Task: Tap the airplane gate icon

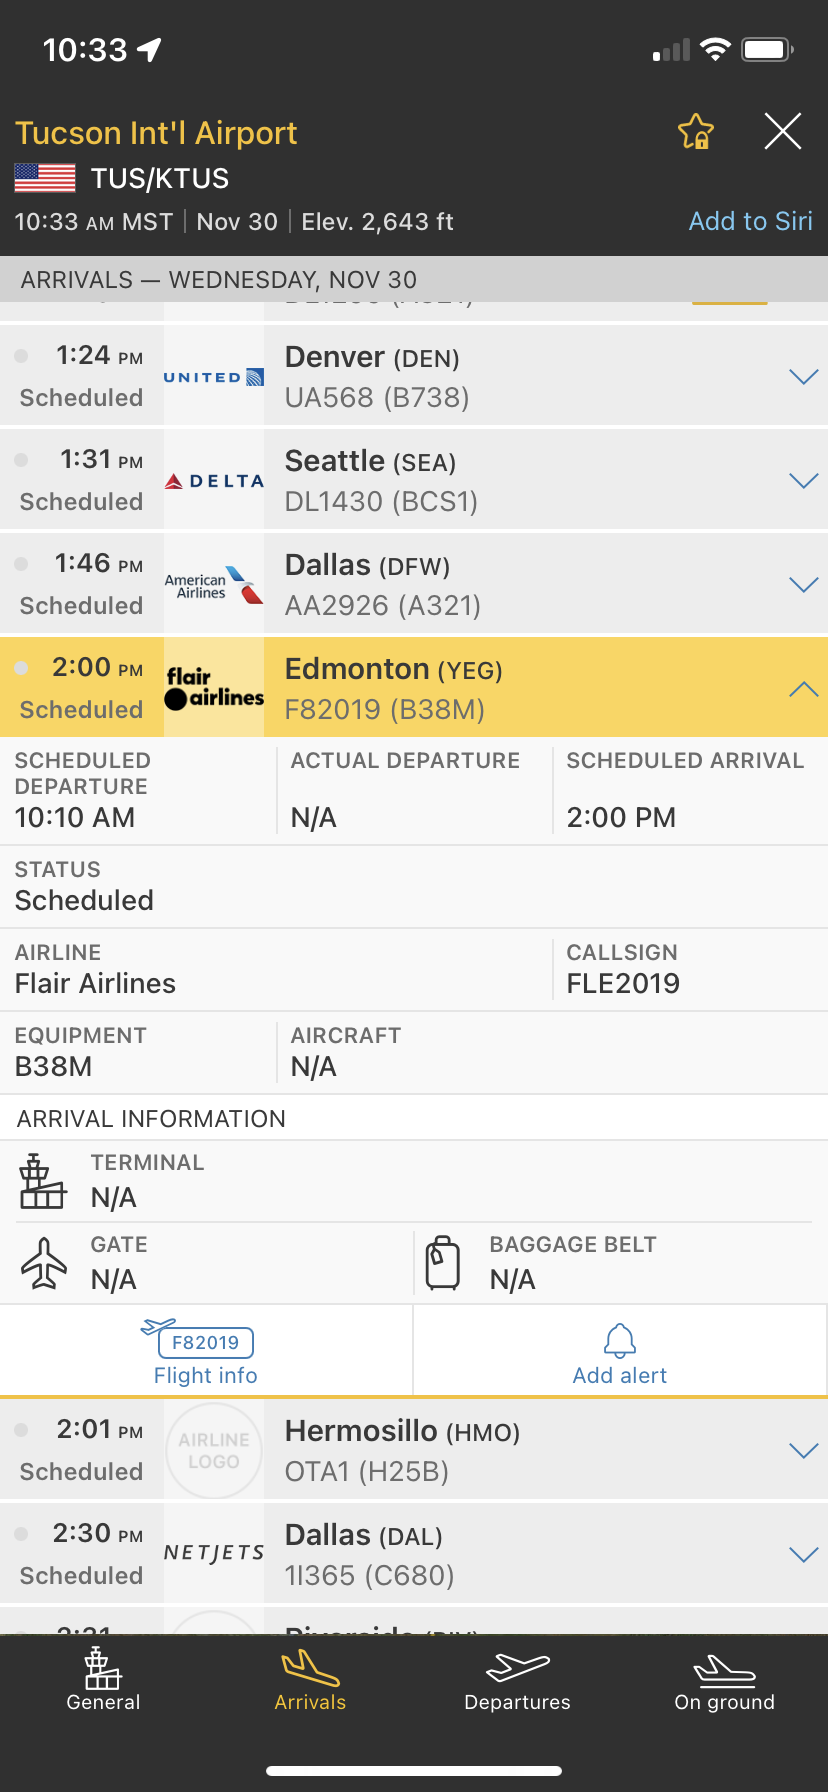Action: [44, 1263]
